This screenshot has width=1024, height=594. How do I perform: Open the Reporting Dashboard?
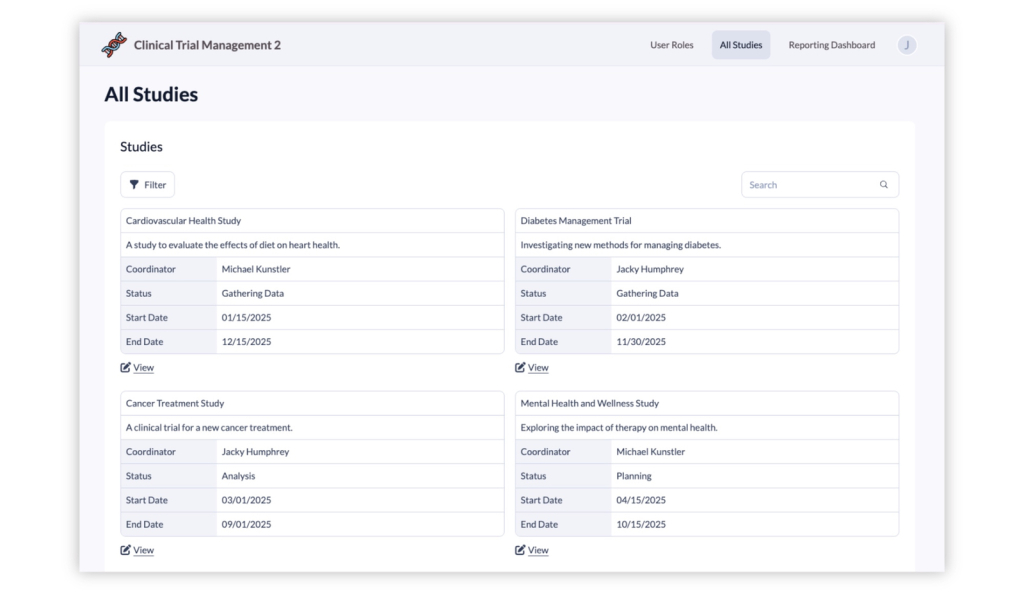click(x=831, y=44)
